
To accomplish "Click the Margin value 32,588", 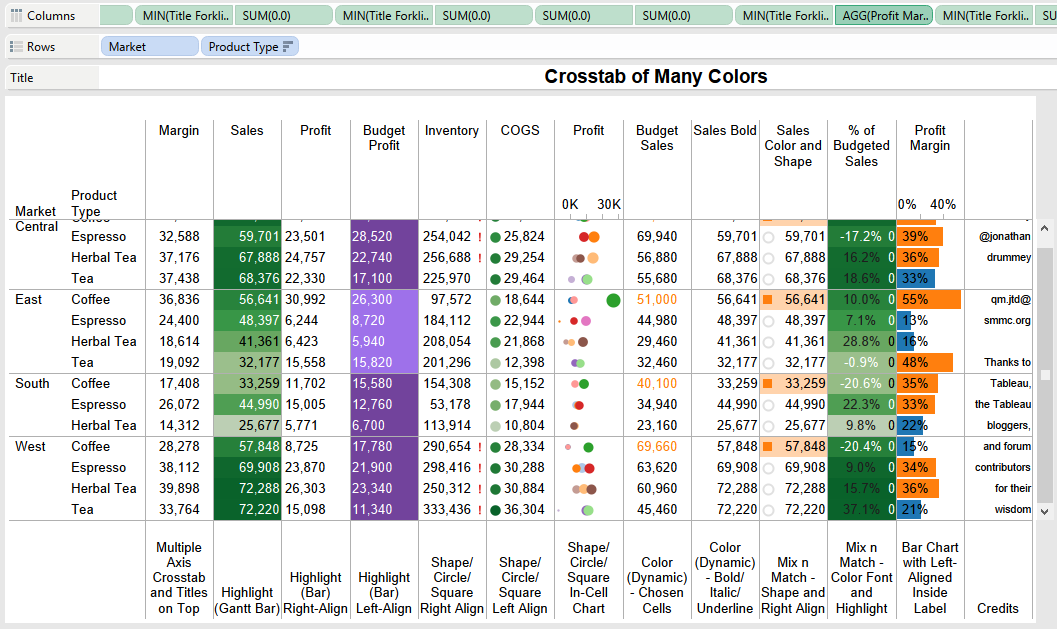I will tap(179, 237).
